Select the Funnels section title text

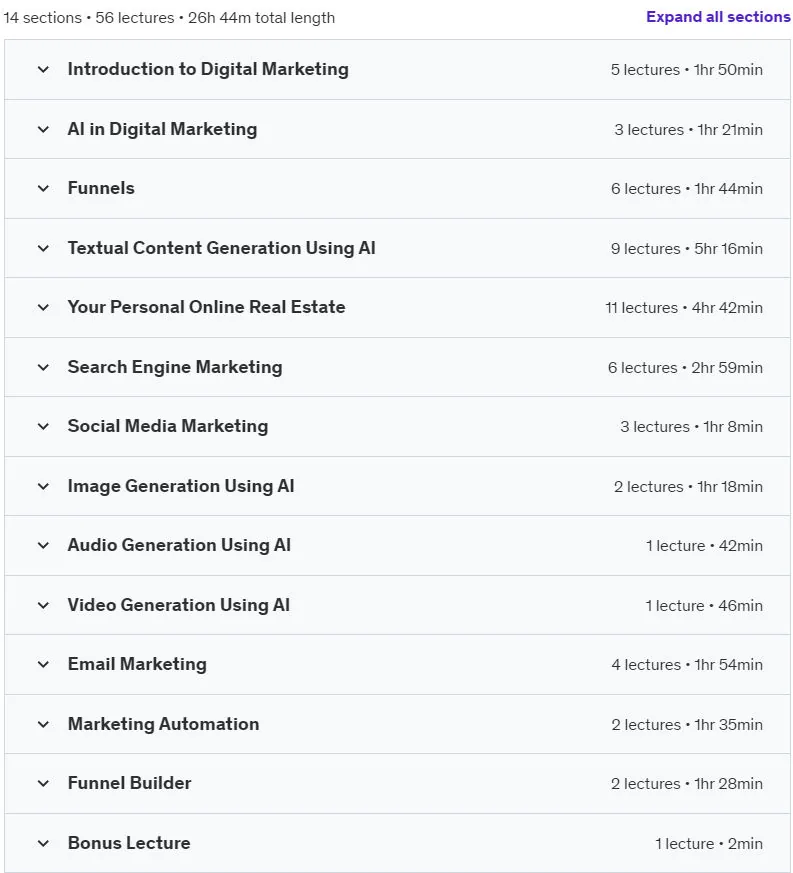101,188
